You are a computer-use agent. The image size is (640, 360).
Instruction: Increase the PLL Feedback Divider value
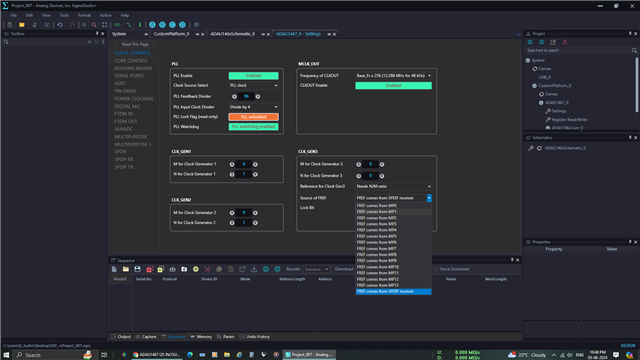[x=258, y=97]
